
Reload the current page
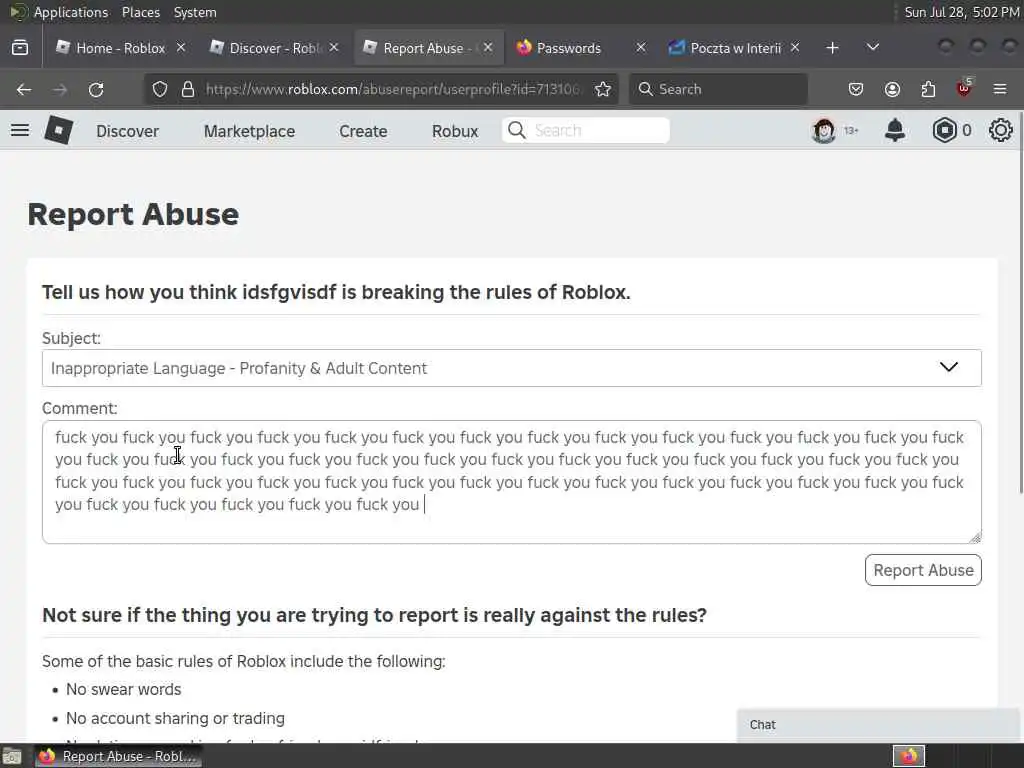coord(96,89)
